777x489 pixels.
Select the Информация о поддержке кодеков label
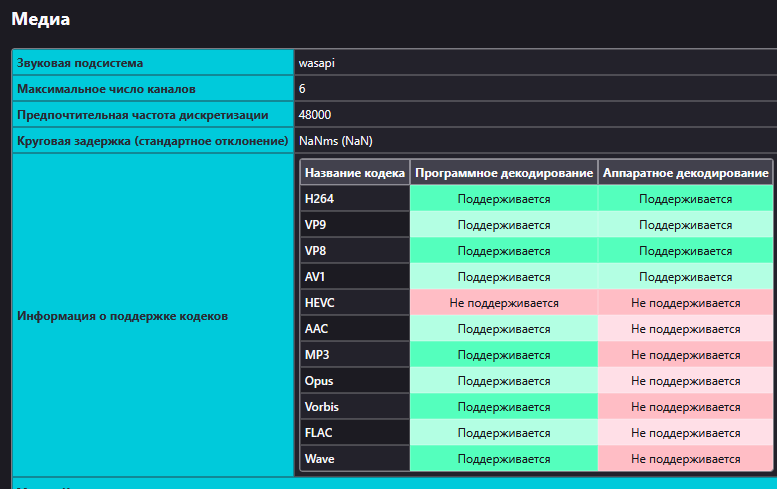click(122, 316)
